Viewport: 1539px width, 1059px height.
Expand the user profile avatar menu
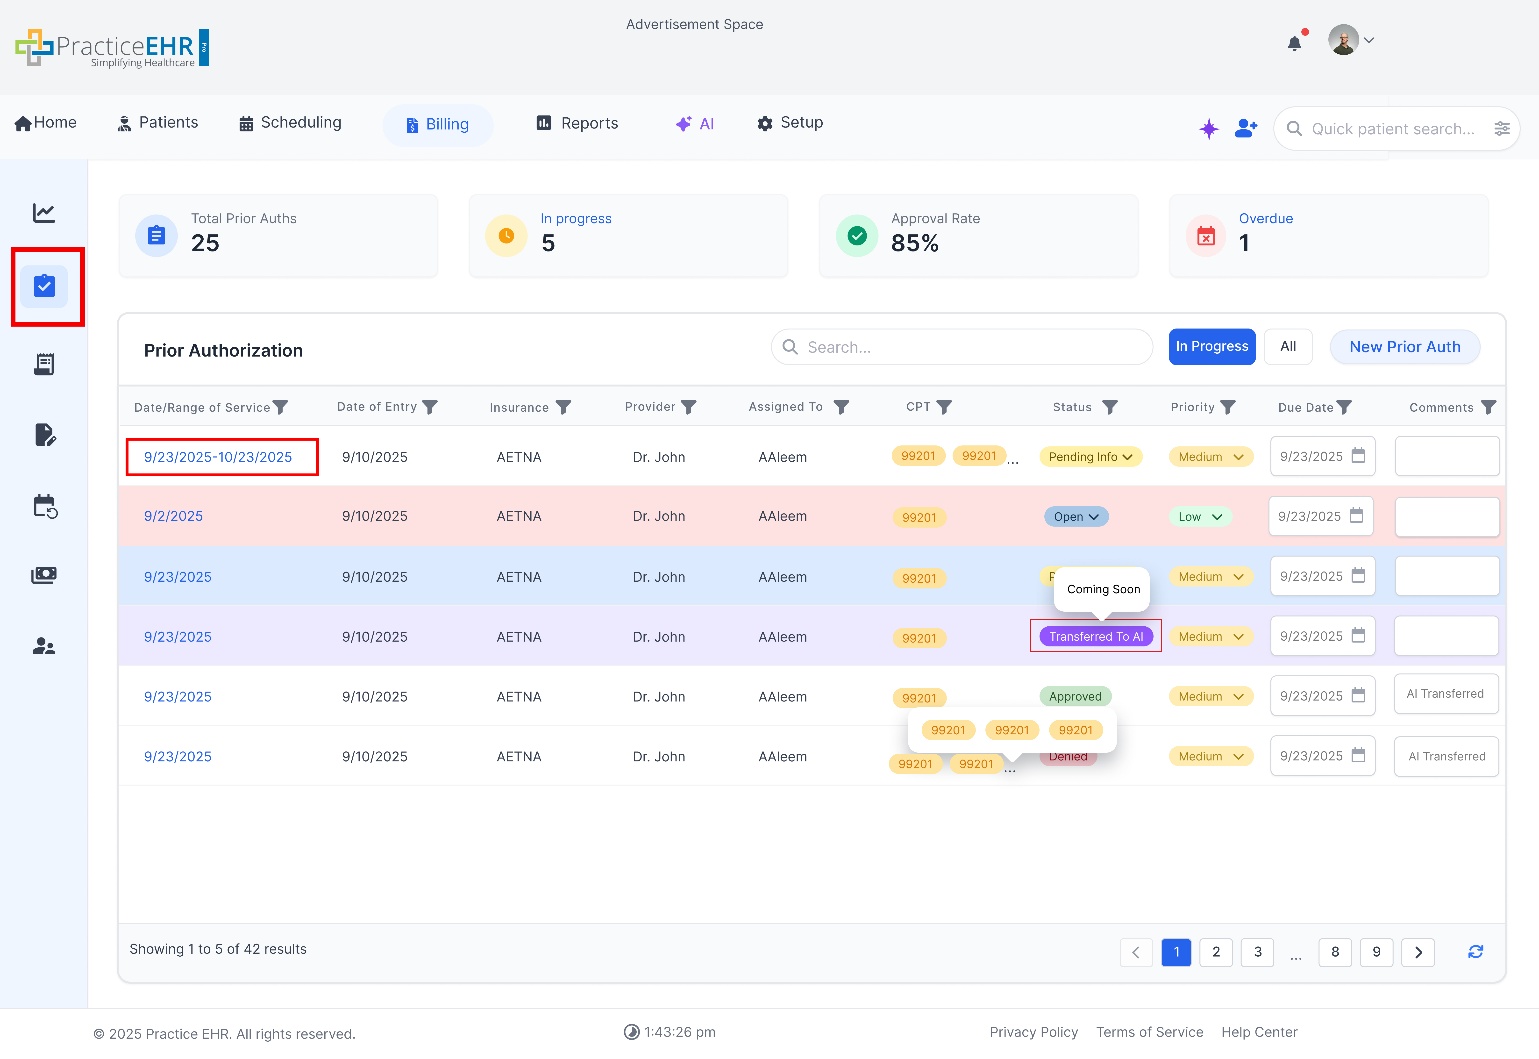[x=1351, y=41]
